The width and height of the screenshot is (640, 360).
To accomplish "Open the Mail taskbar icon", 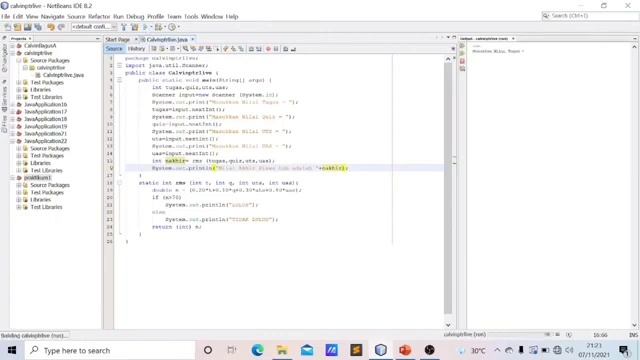I will point(307,350).
